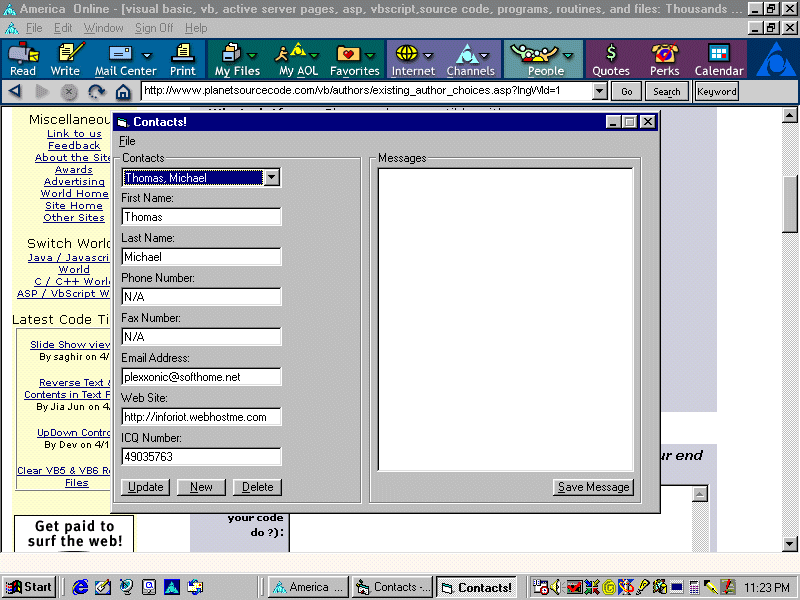Click the Windows Start button
The image size is (800, 600).
click(29, 587)
